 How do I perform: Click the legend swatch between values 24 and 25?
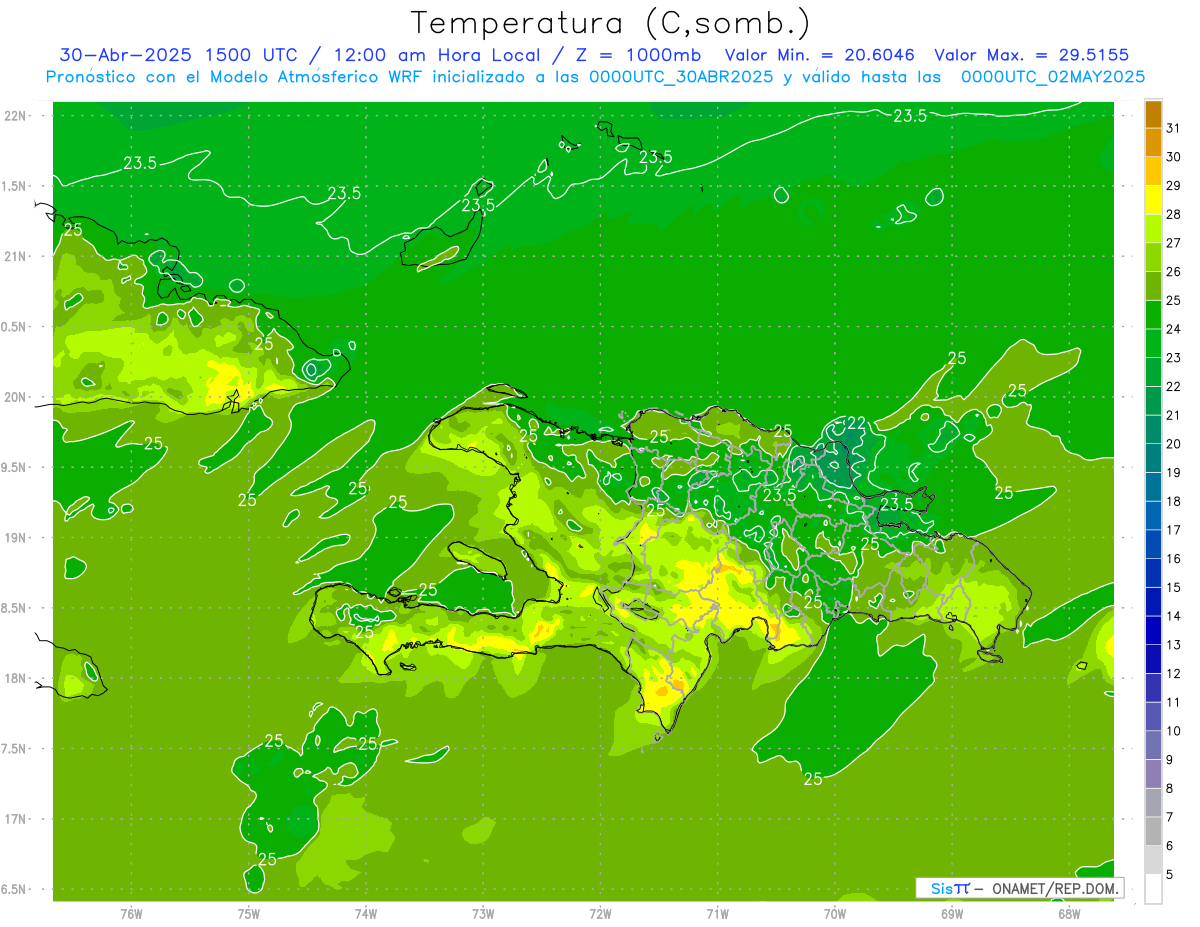coord(1154,315)
